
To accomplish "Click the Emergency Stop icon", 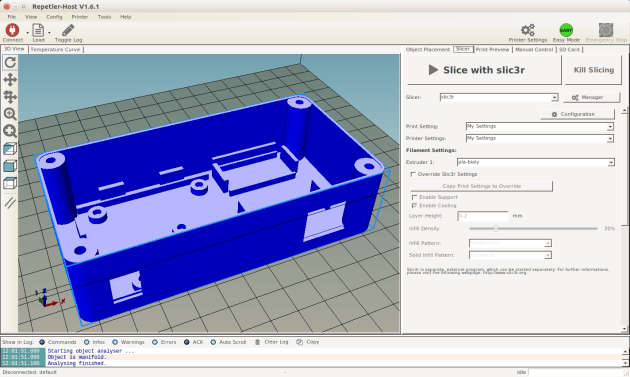I will pyautogui.click(x=606, y=30).
